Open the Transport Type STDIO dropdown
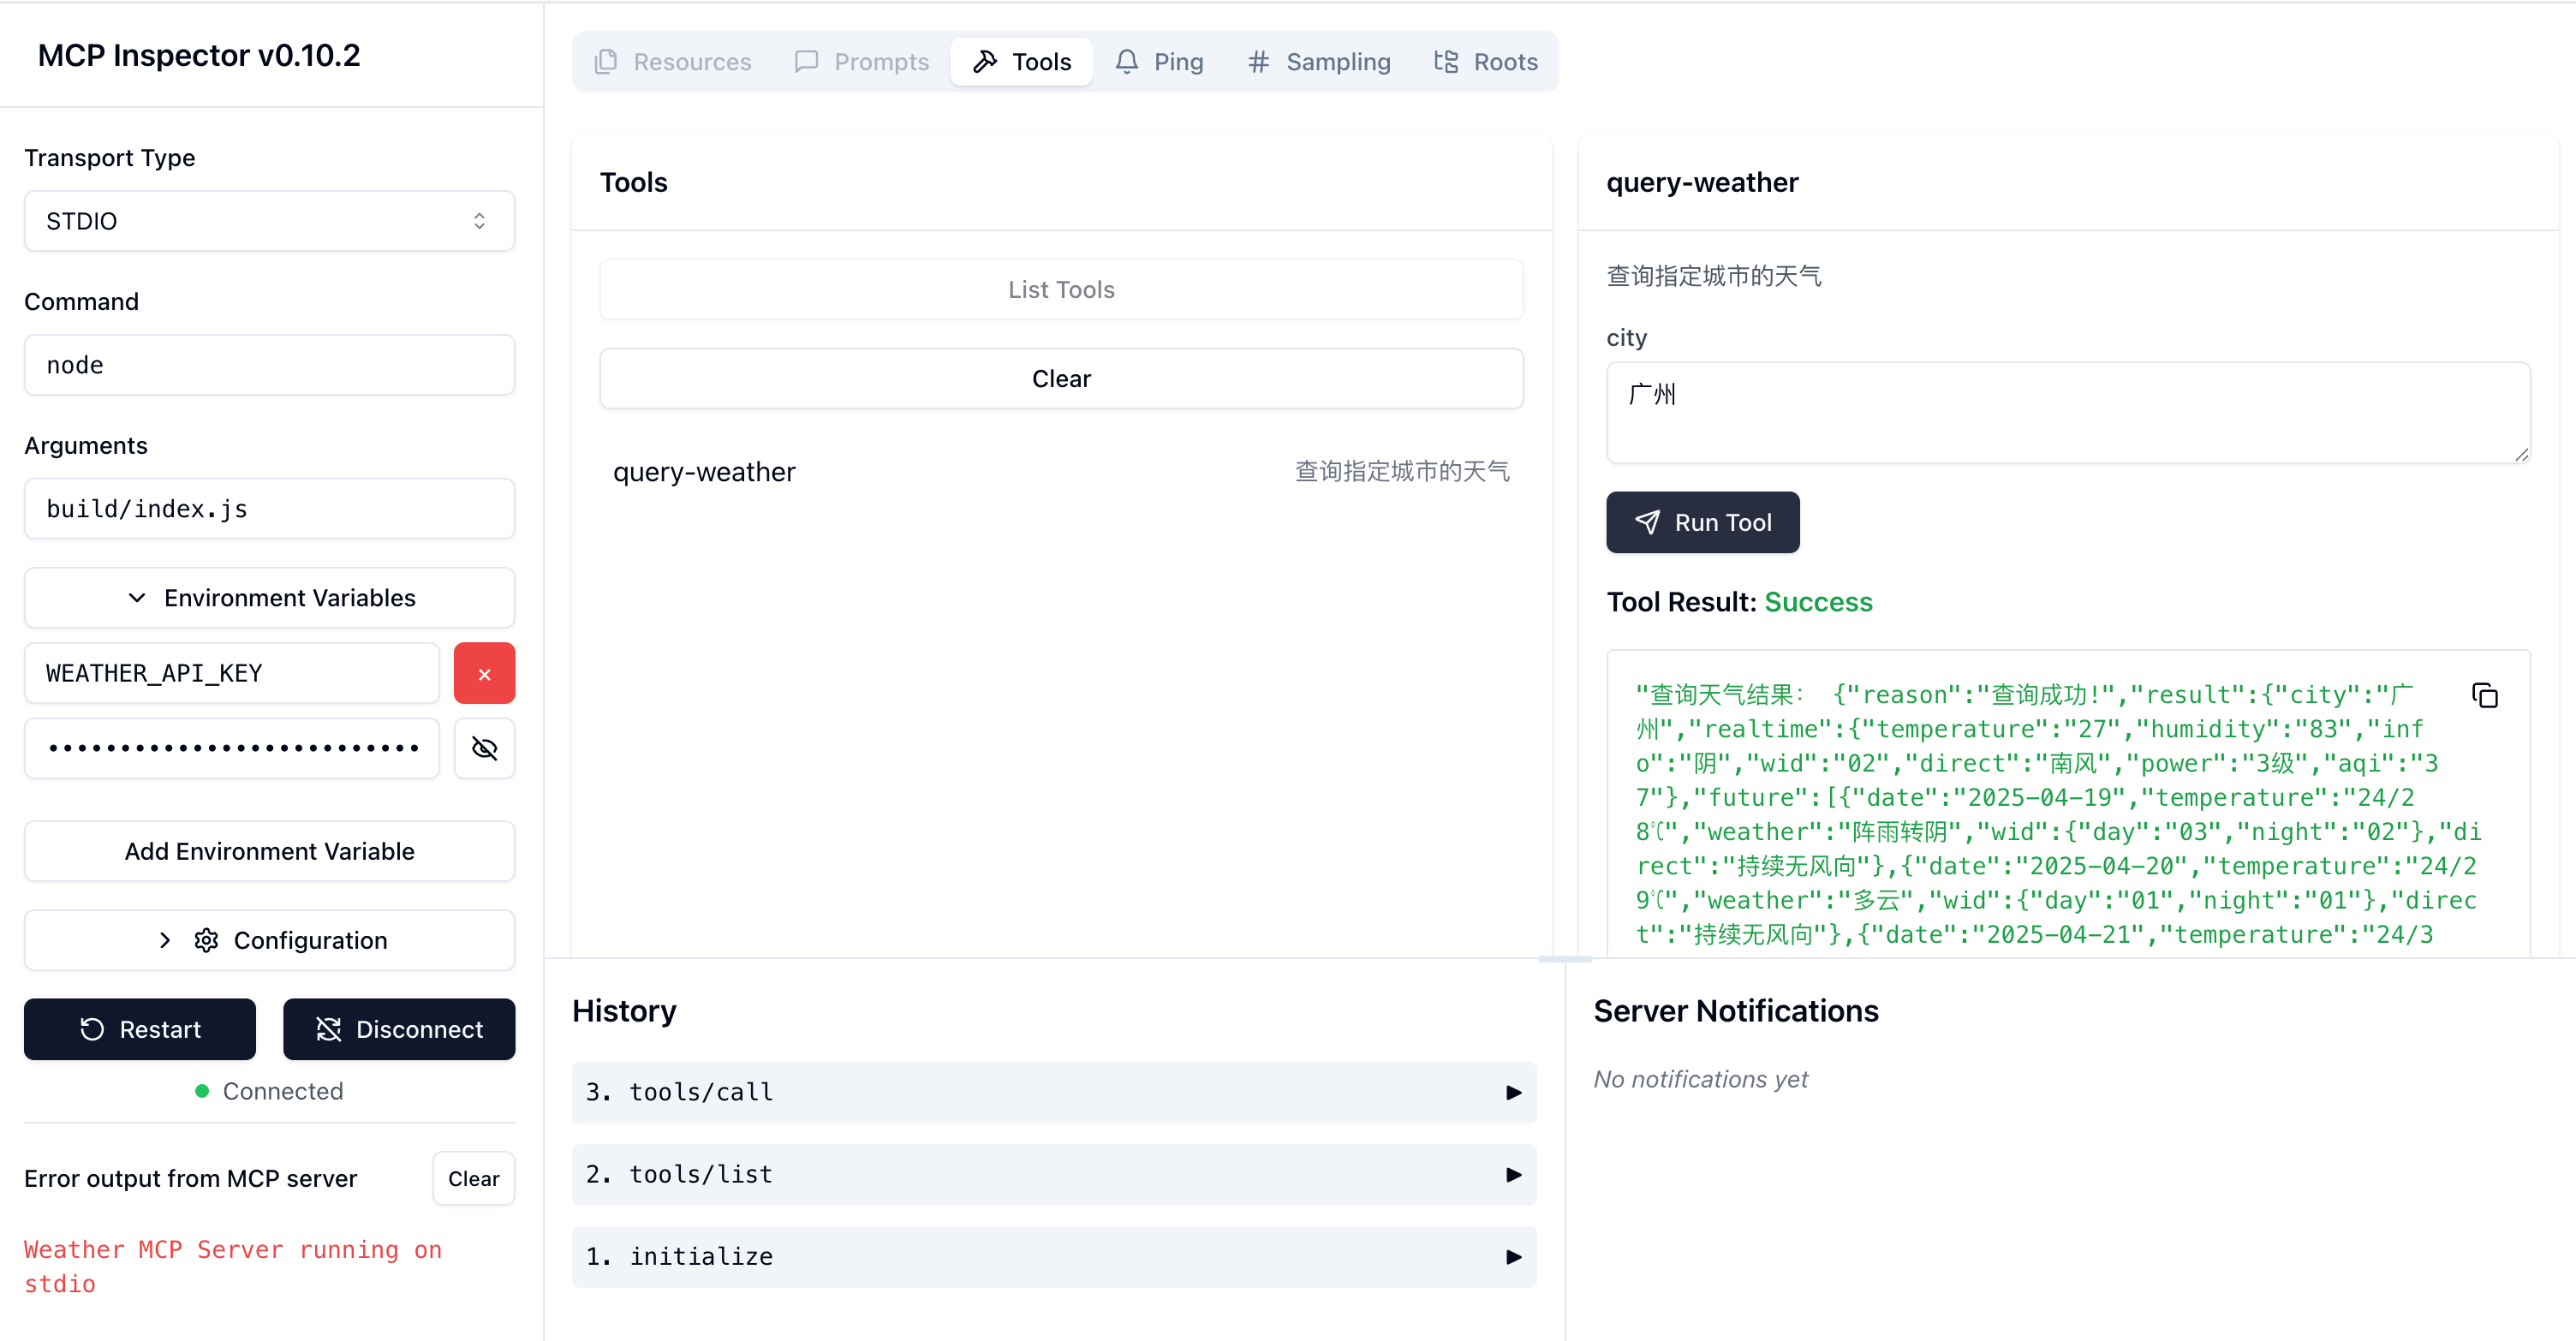This screenshot has width=2576, height=1341. (x=269, y=221)
